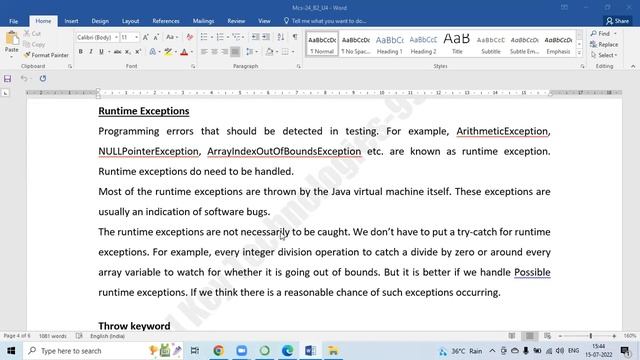Apply the Title style
Viewport: 640px width, 360px height.
point(457,44)
